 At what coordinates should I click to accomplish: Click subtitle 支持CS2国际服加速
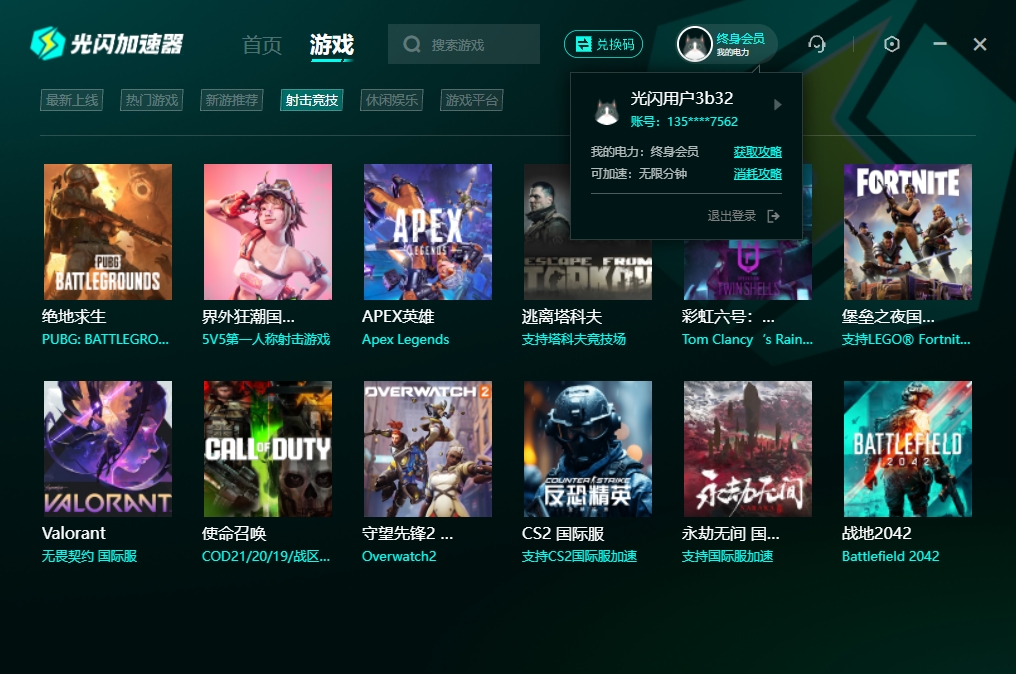coord(579,556)
